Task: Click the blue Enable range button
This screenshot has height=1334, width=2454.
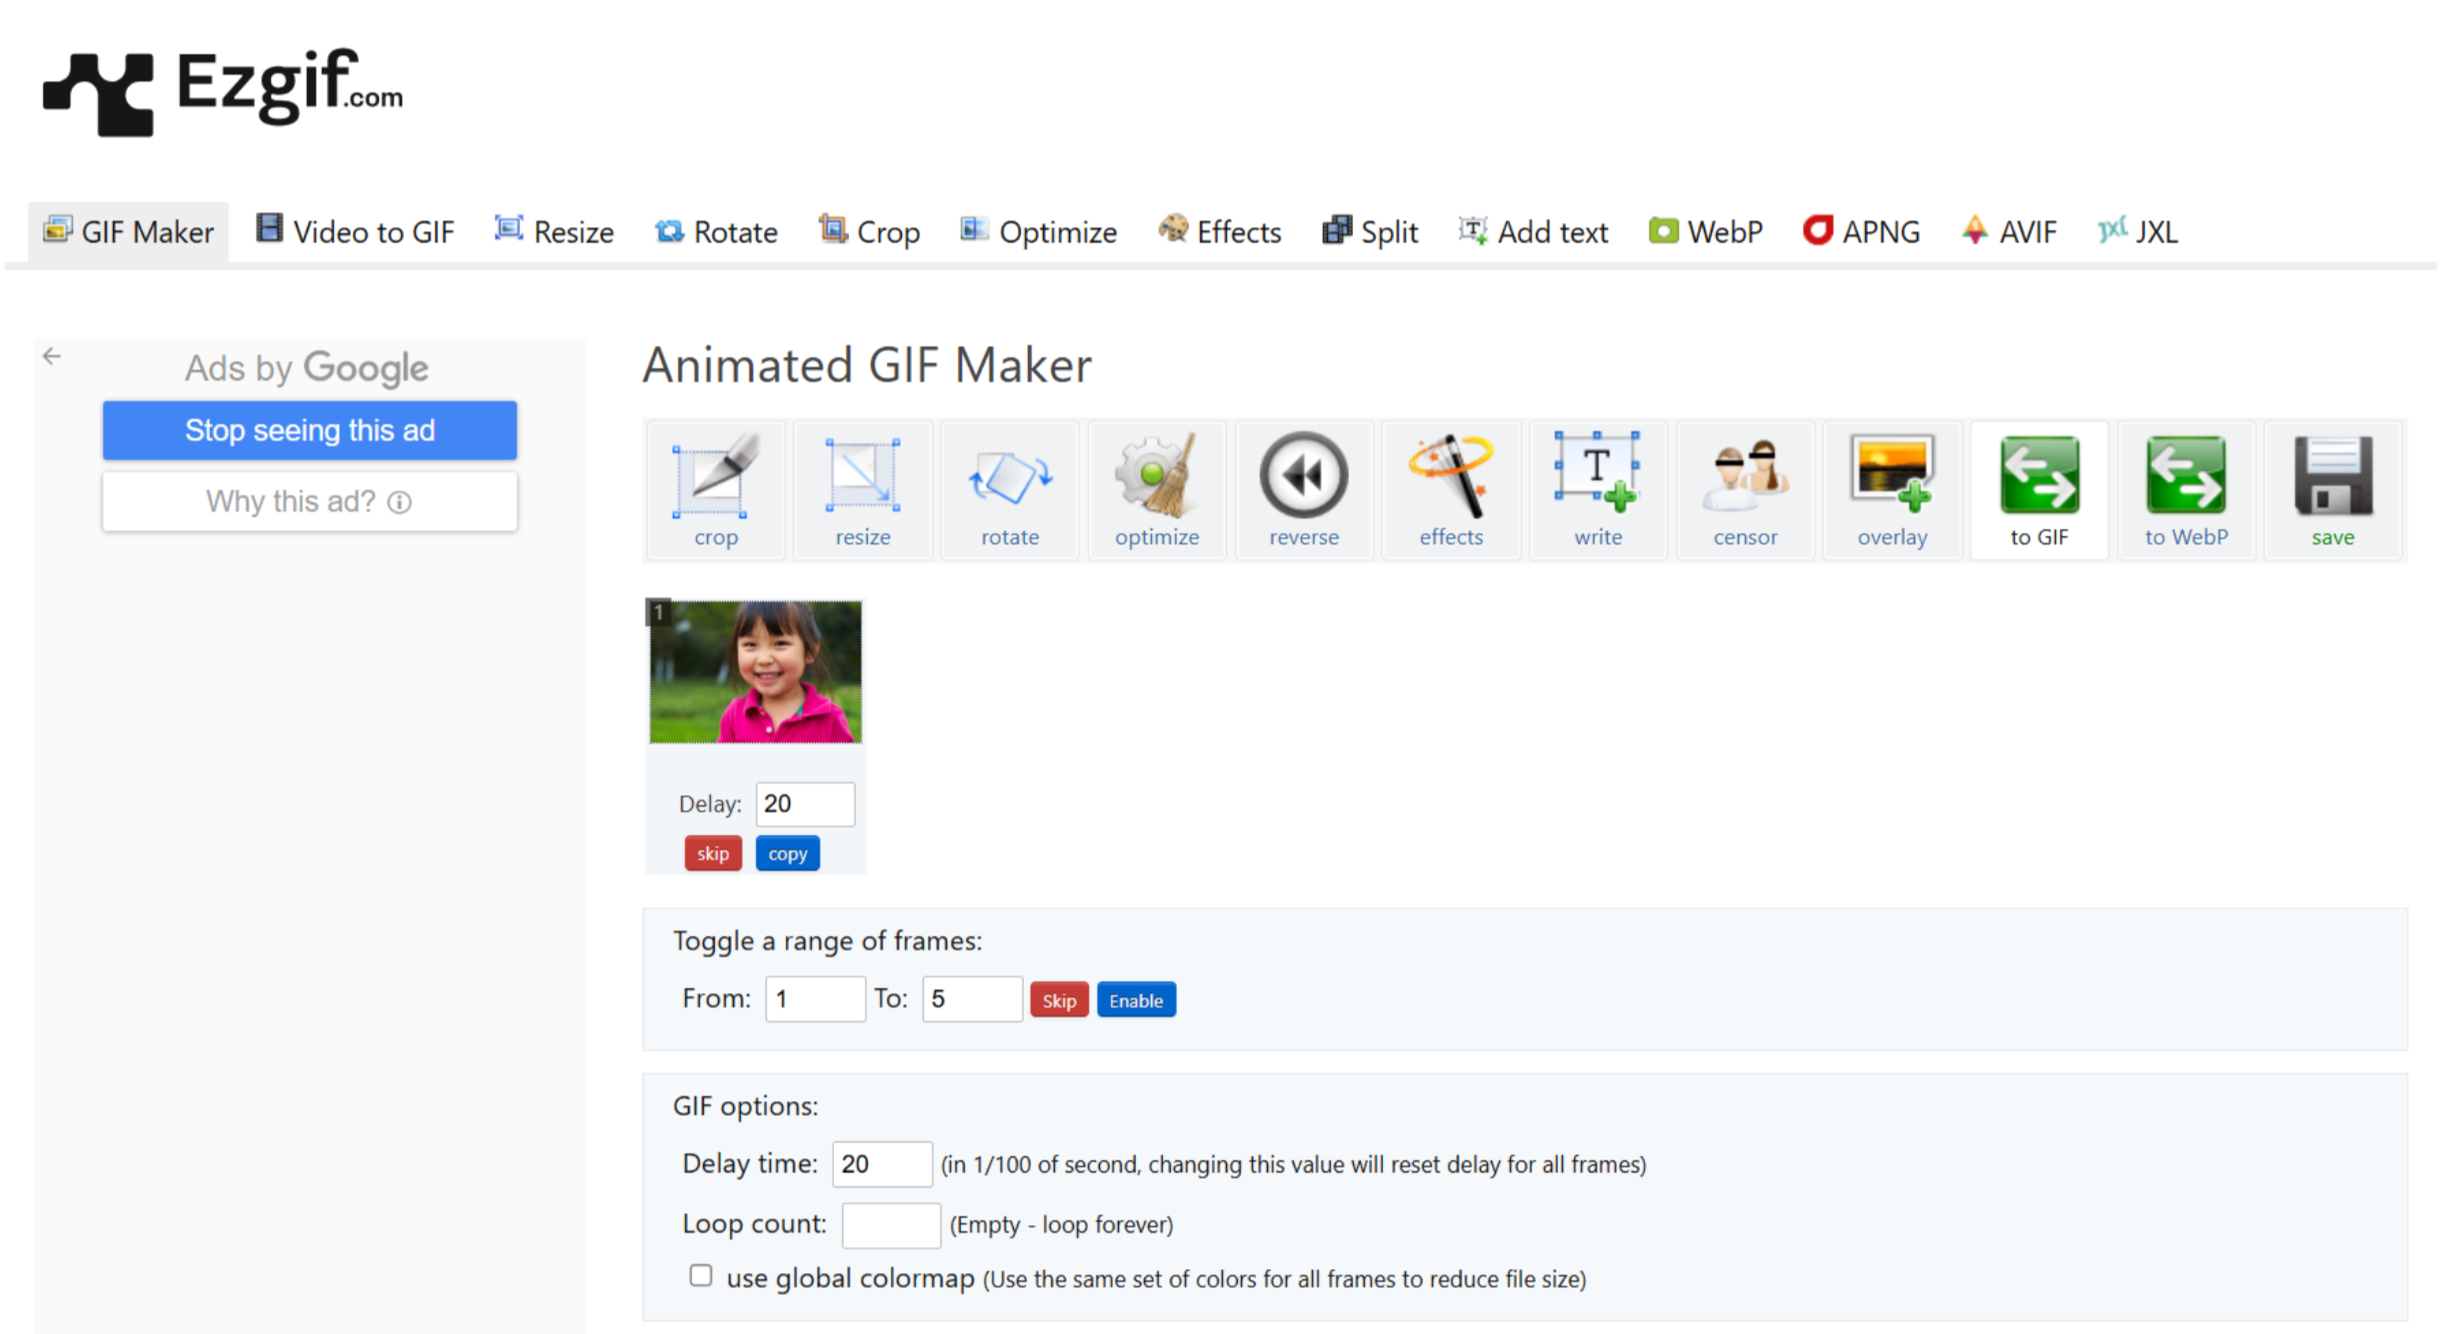Action: (x=1135, y=1000)
